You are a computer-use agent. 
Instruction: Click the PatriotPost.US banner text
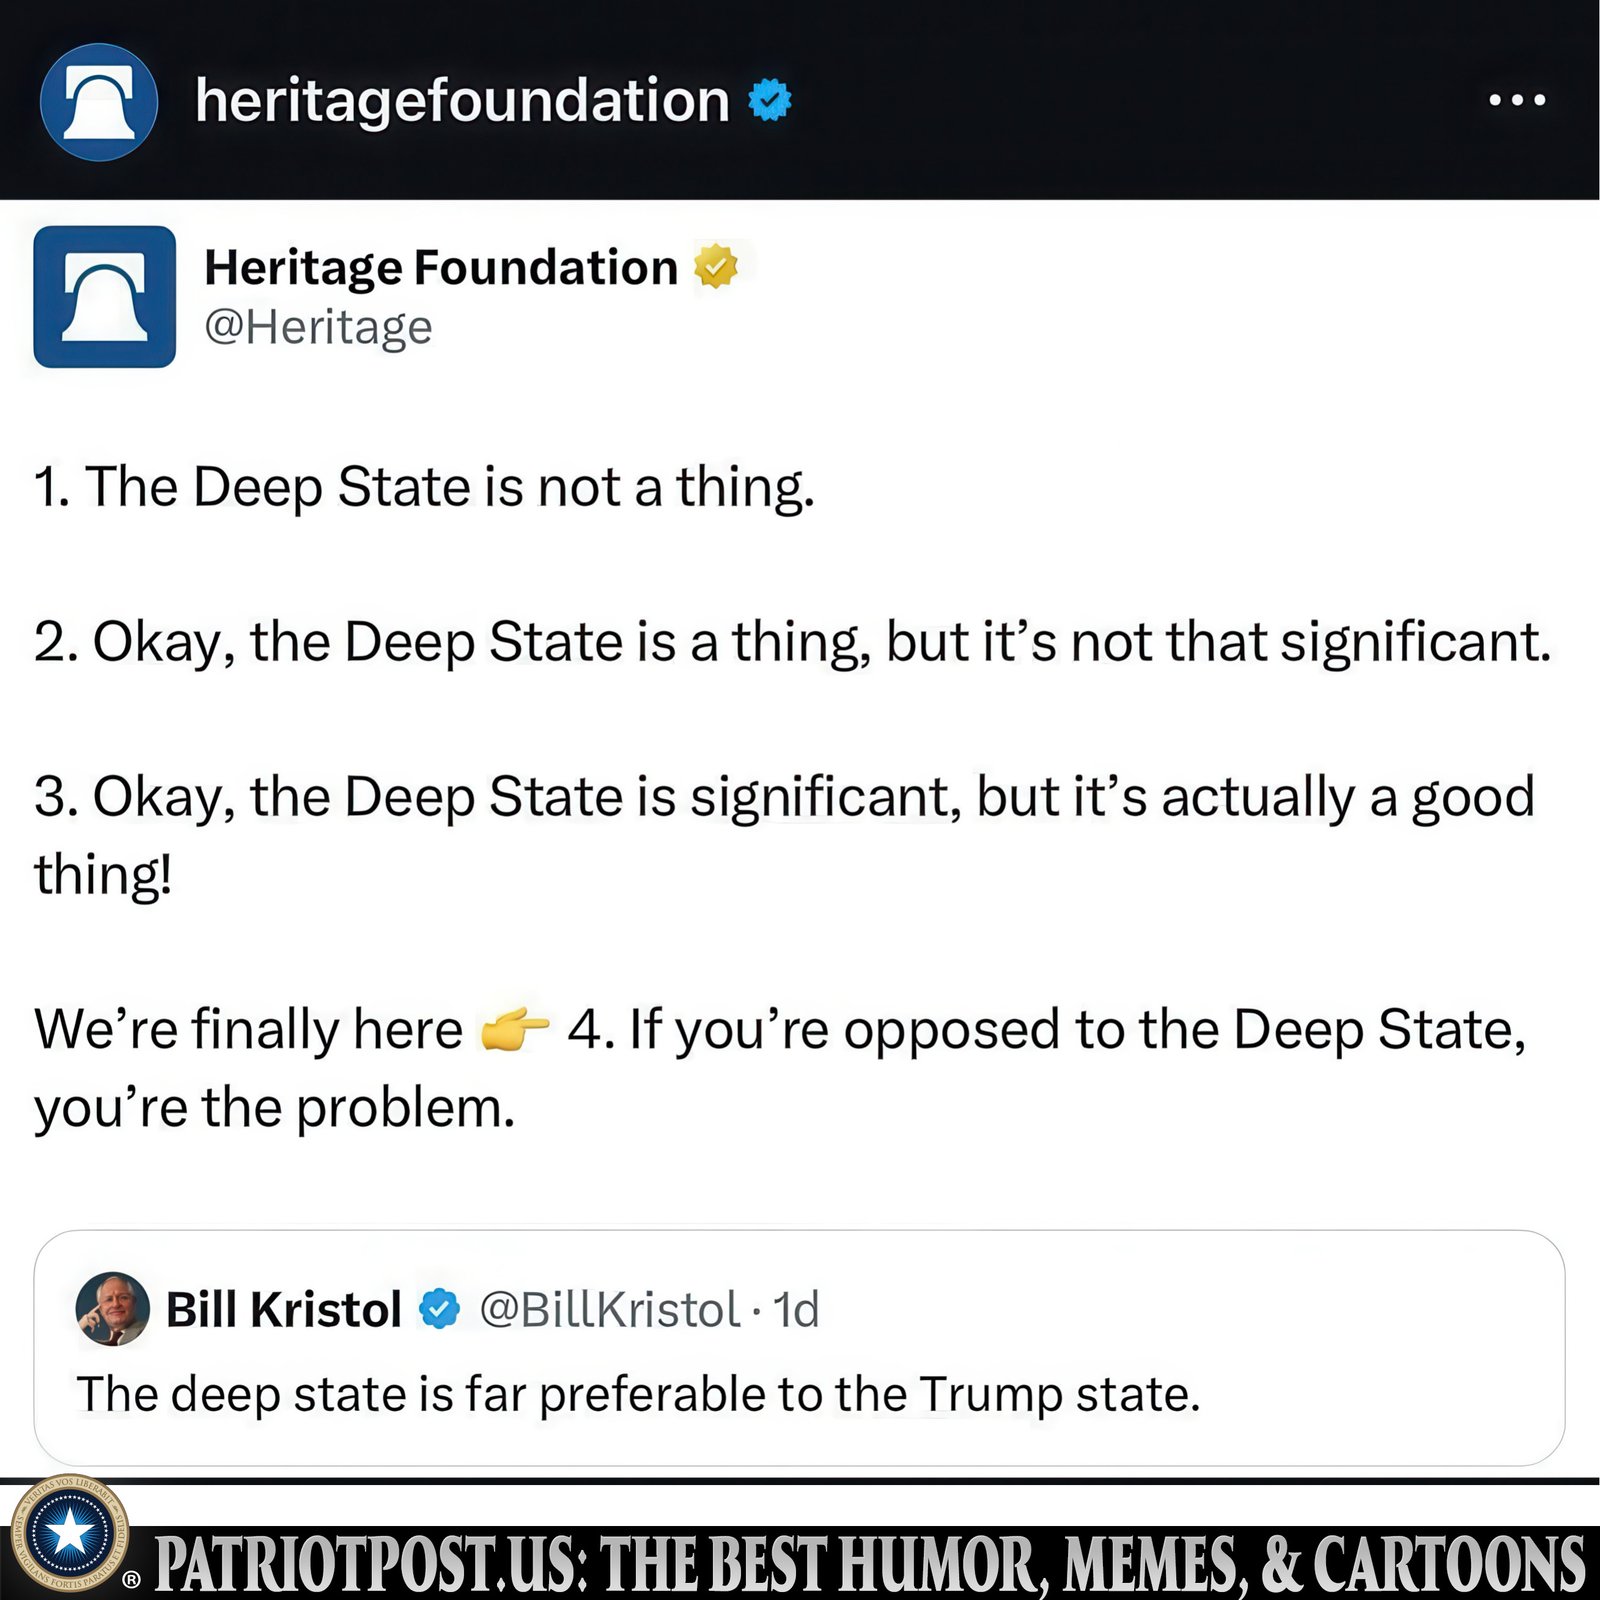[x=870, y=1563]
